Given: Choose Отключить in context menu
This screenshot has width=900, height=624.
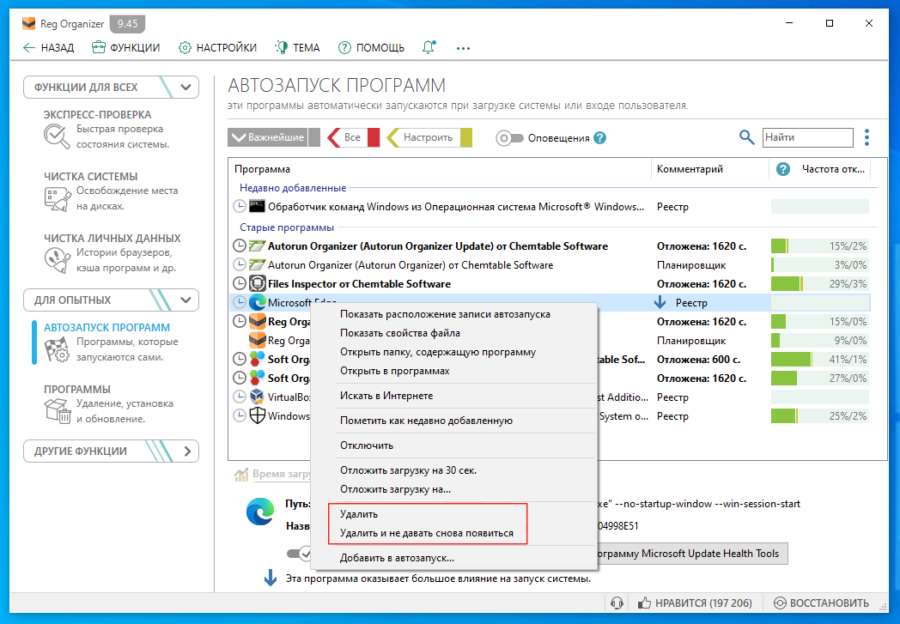Looking at the screenshot, I should click(367, 445).
